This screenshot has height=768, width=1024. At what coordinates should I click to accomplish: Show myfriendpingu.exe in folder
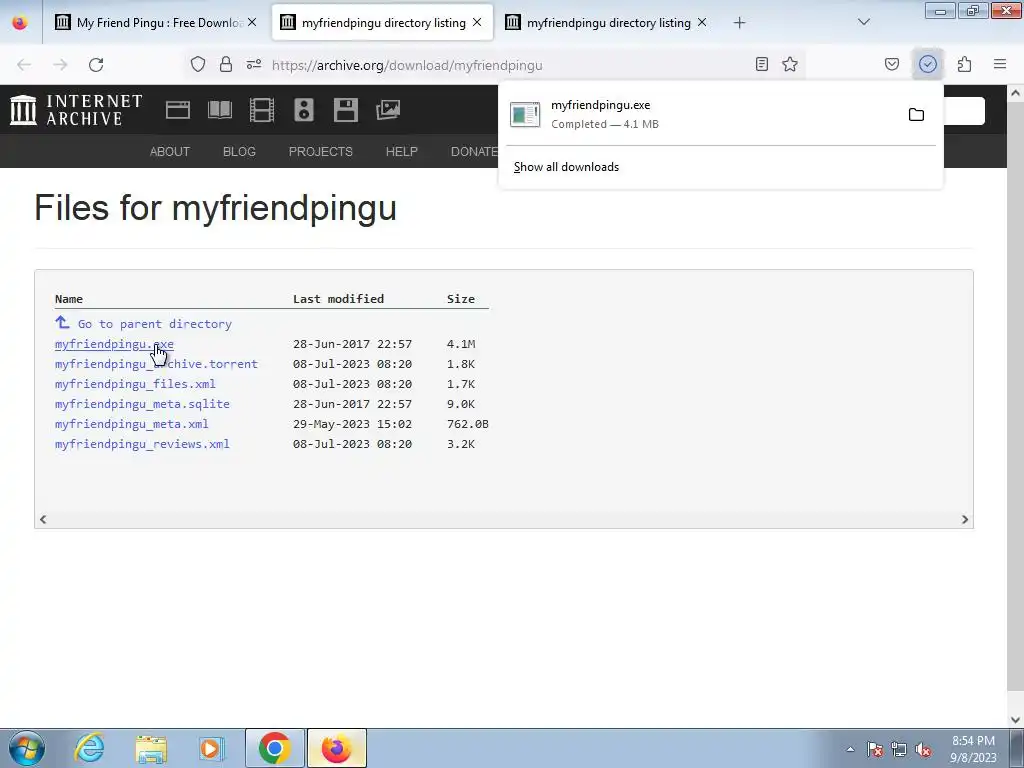pyautogui.click(x=916, y=115)
